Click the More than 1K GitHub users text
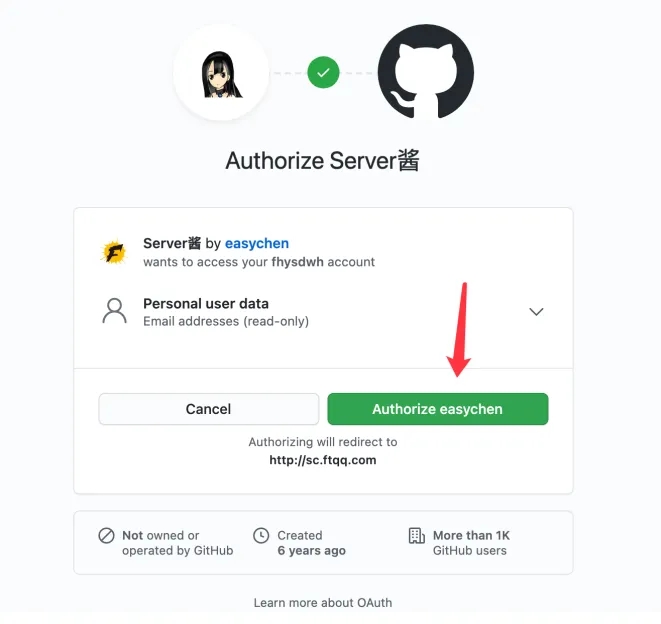661x624 pixels. point(471,543)
